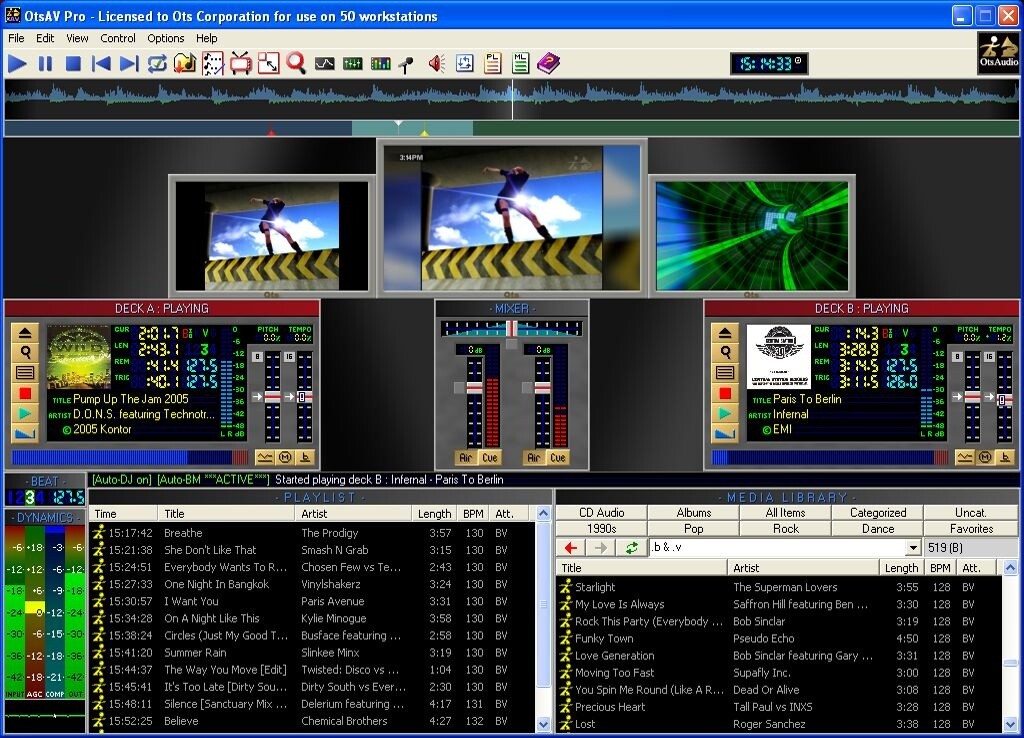This screenshot has height=738, width=1024.
Task: Click the mixer crossfader slider
Action: (x=511, y=328)
